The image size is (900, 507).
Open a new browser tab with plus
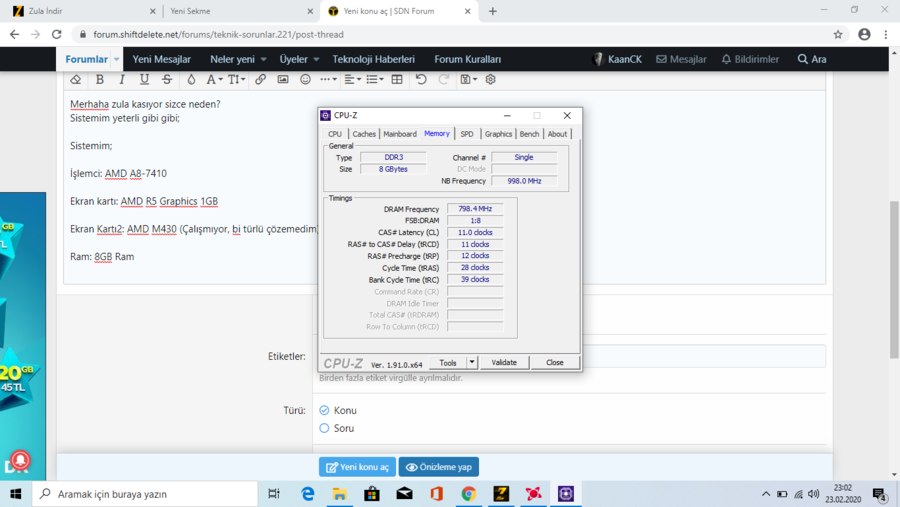coord(492,11)
